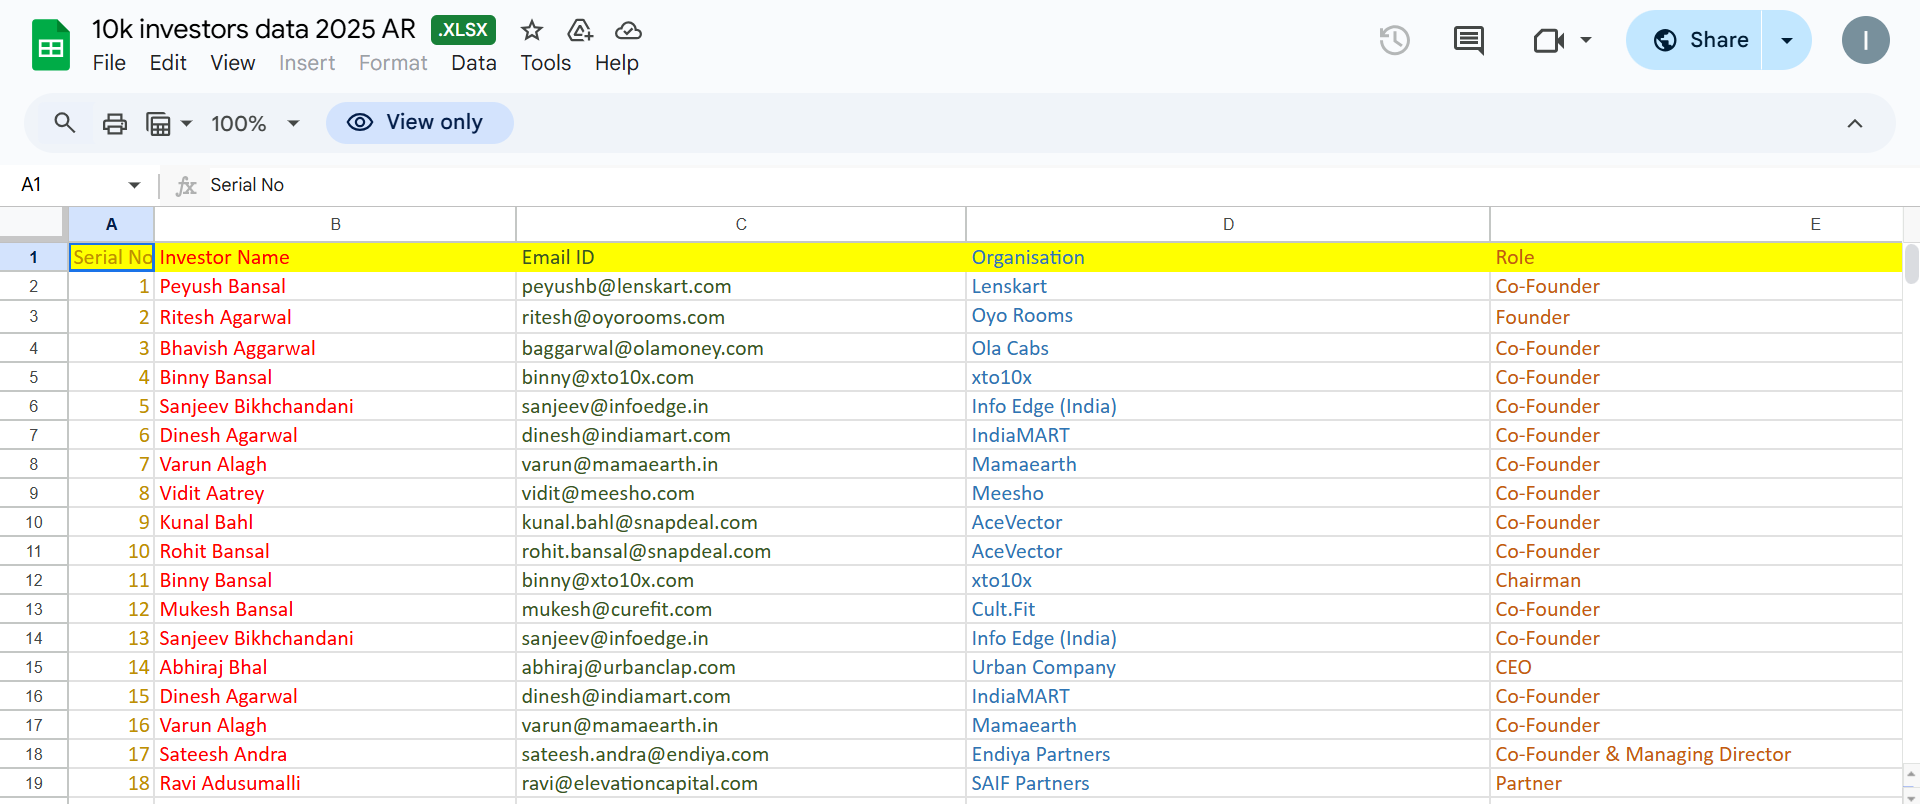Open the Edit menu

click(168, 63)
